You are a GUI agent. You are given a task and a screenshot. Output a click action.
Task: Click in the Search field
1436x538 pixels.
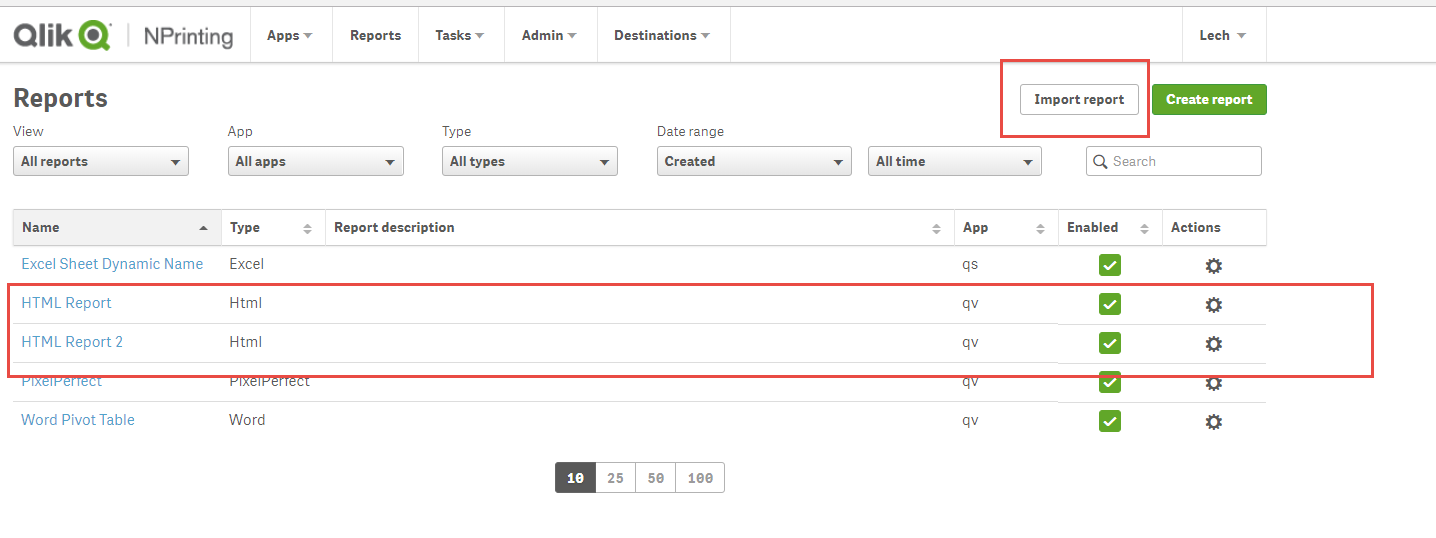(1174, 161)
